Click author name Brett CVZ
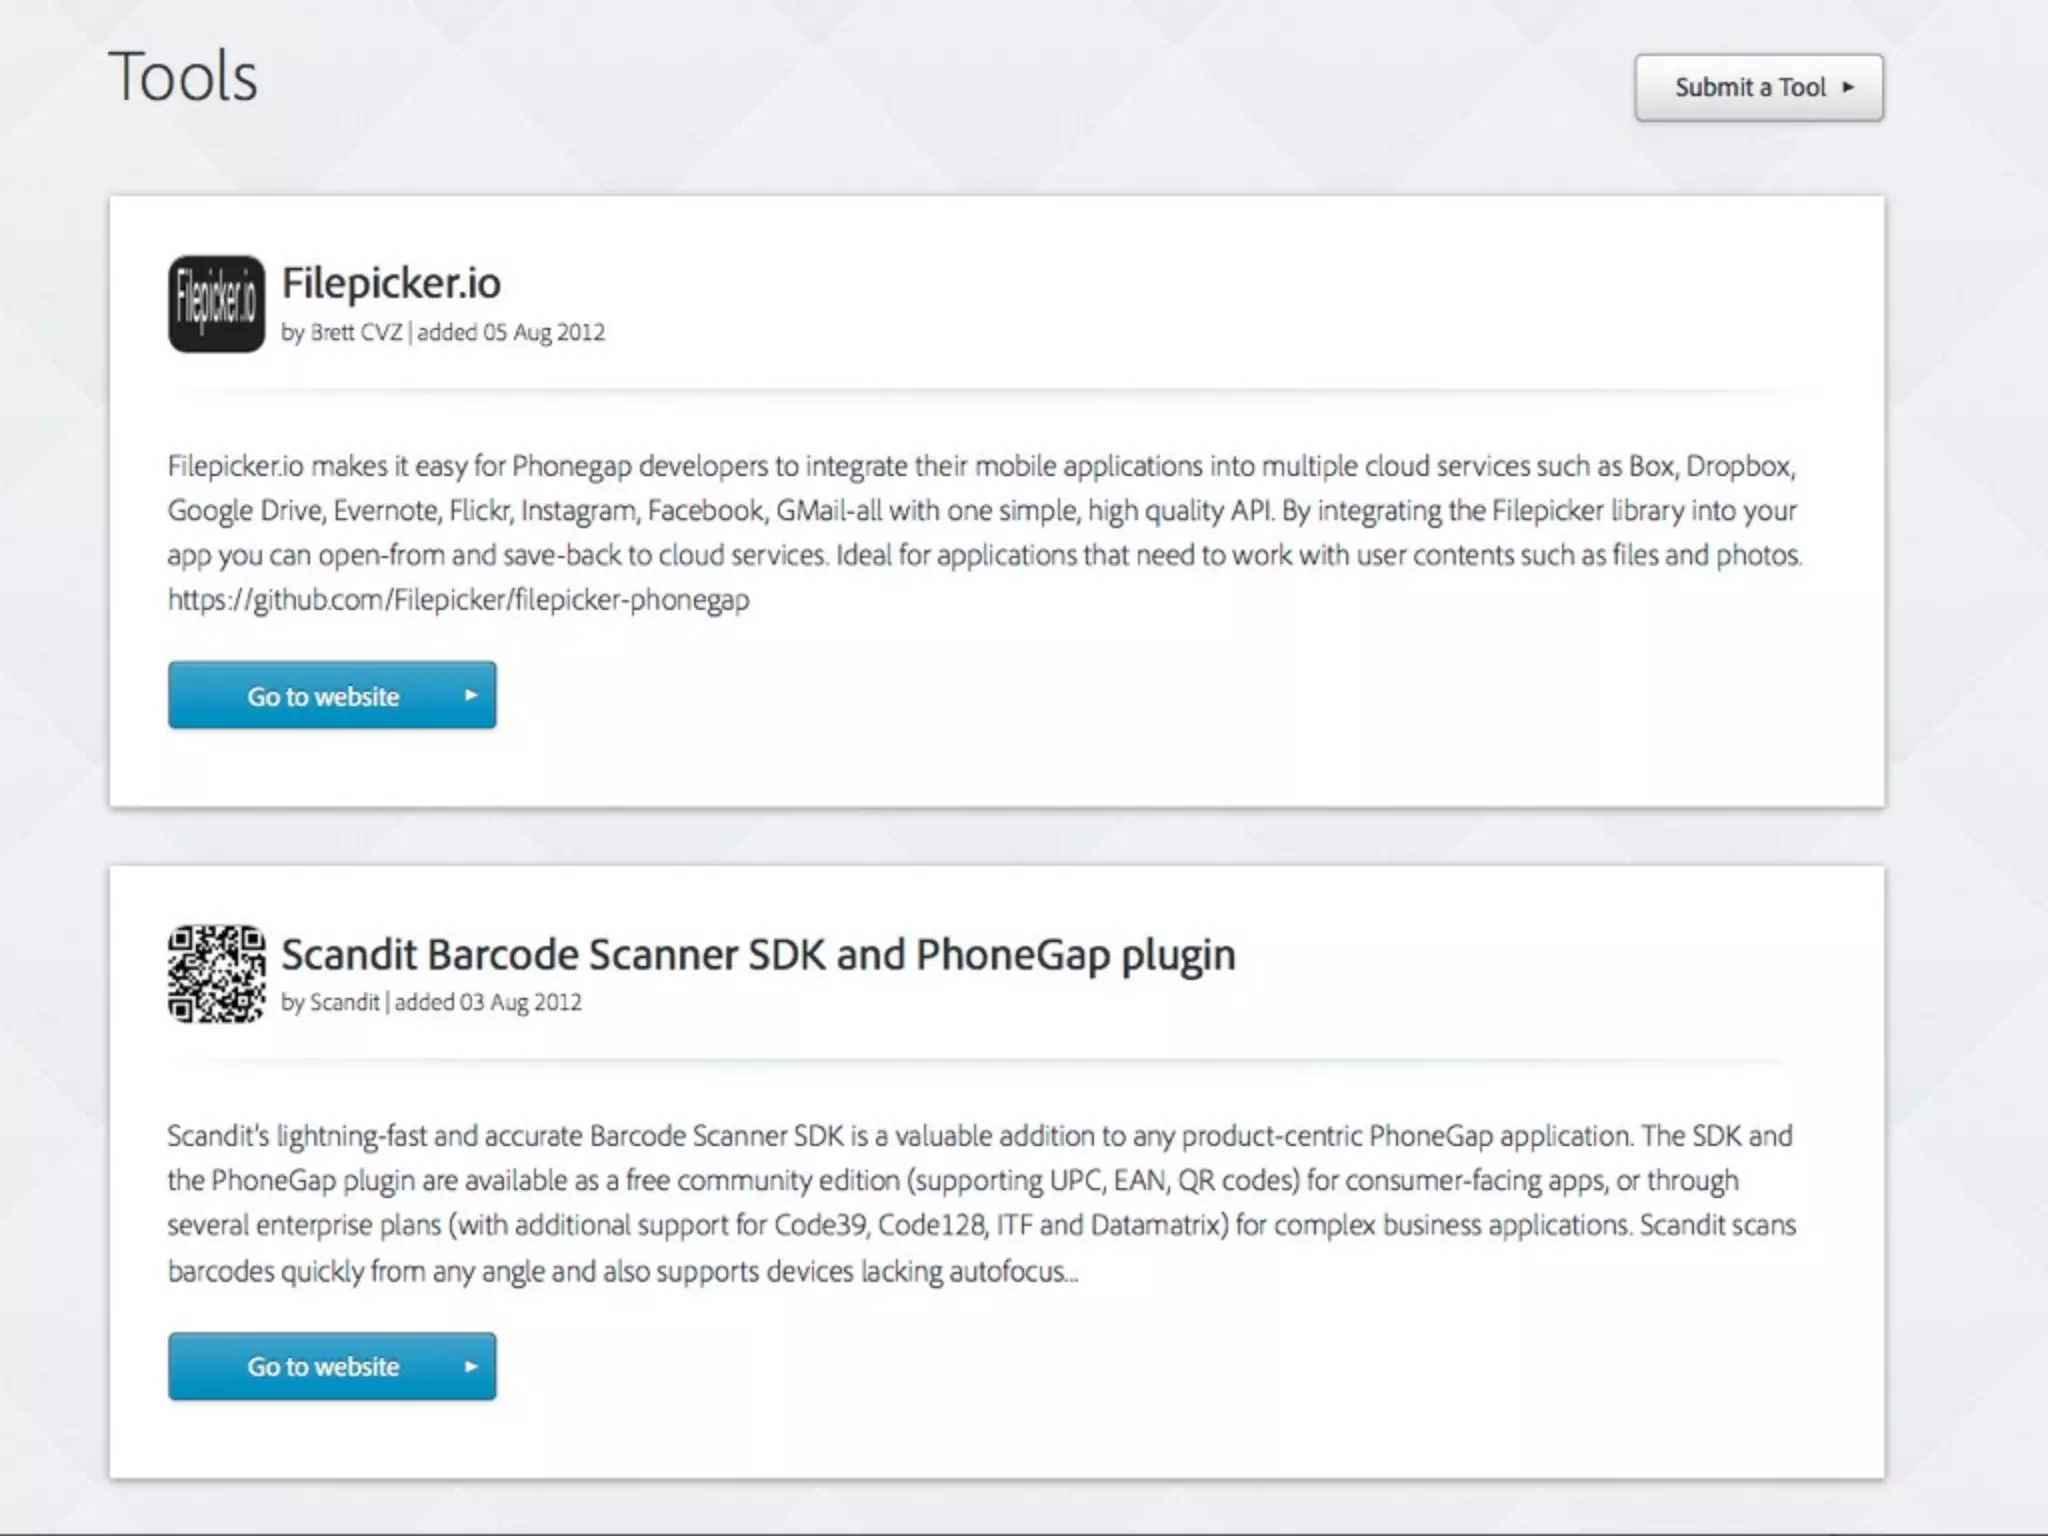The height and width of the screenshot is (1536, 2048). pyautogui.click(x=355, y=333)
